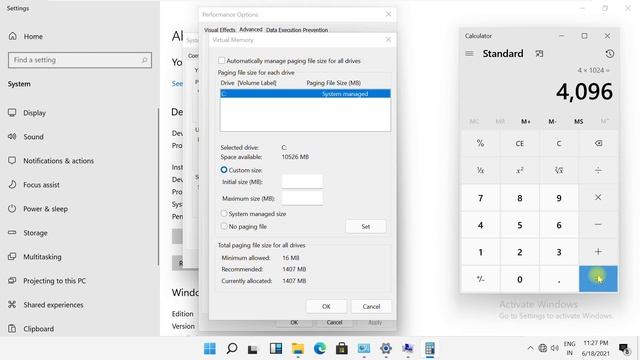Click the decimal point key
Image resolution: width=640 pixels, height=360 pixels.
559,279
